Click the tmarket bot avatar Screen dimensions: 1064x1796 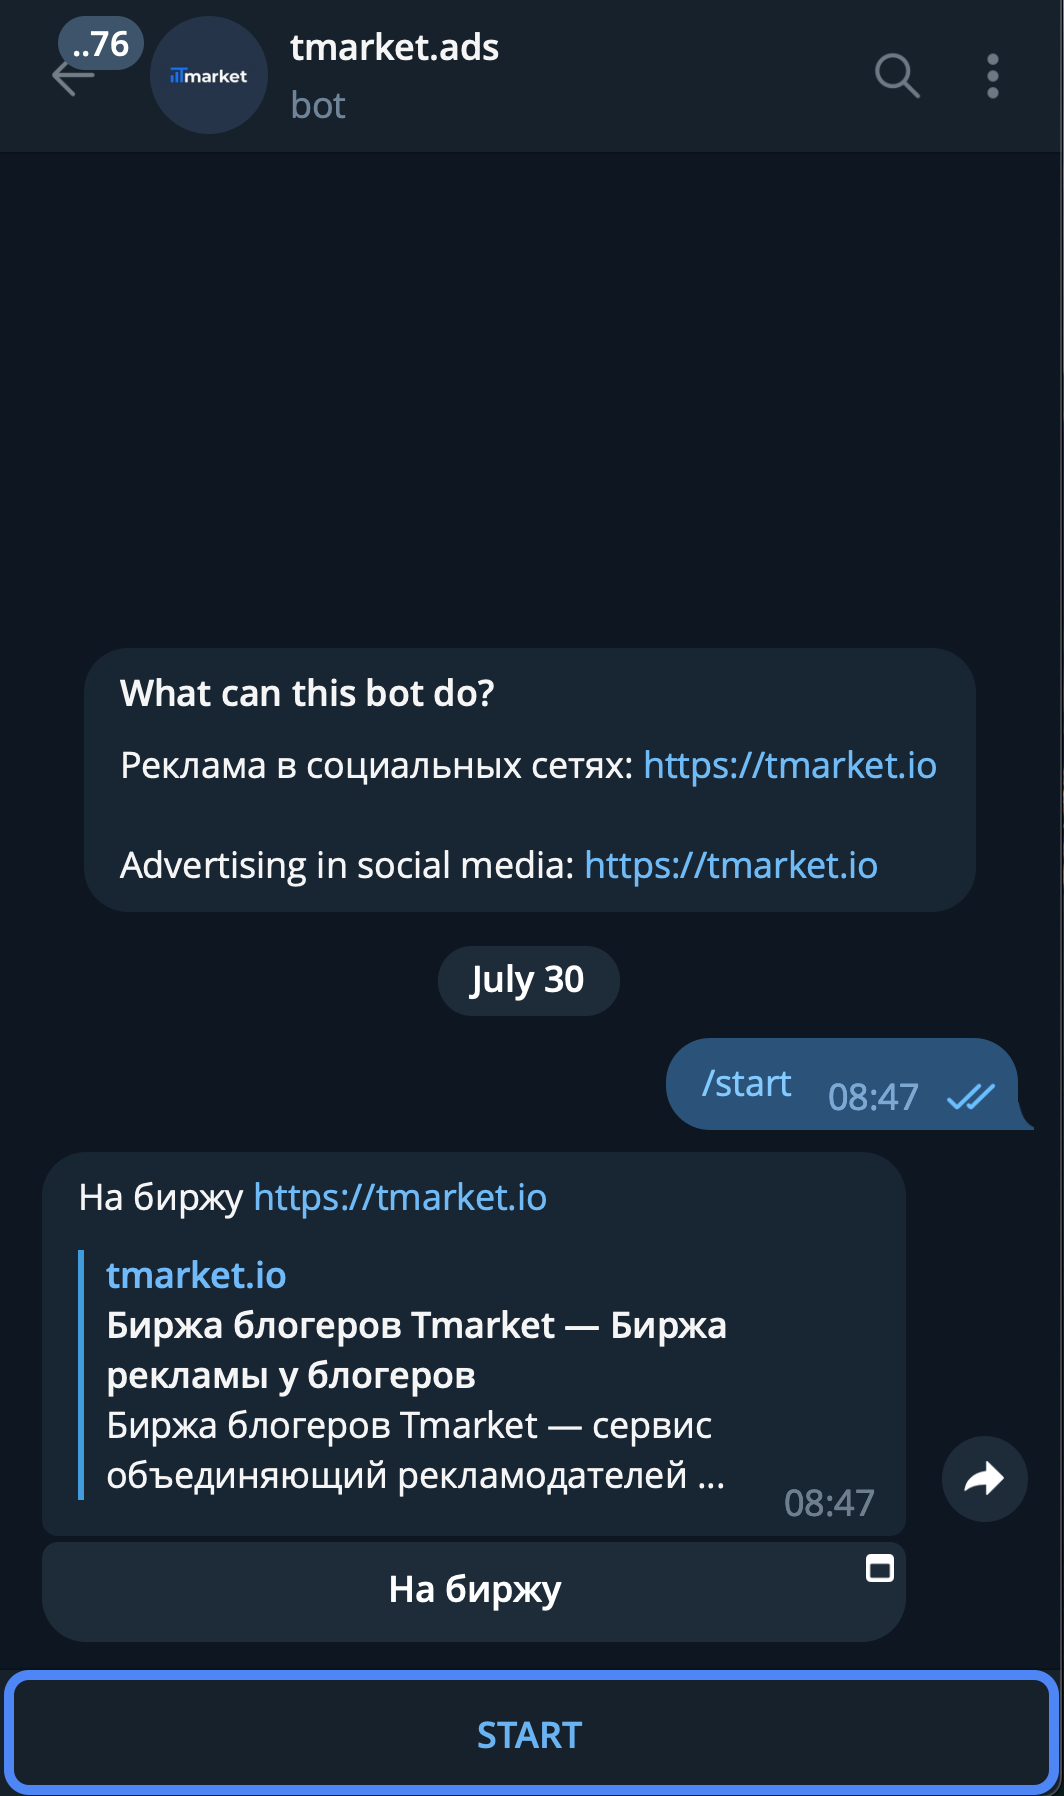(208, 76)
